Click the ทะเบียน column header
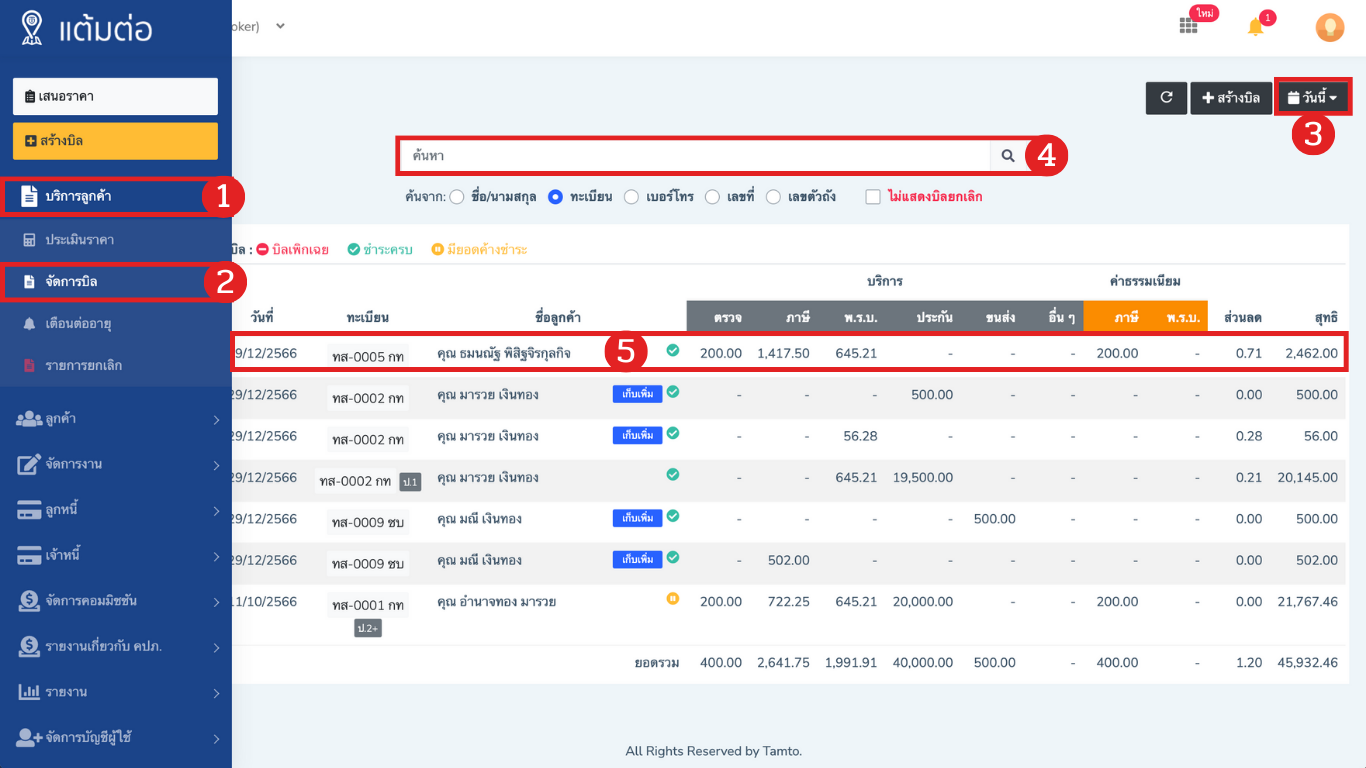The image size is (1366, 768). [x=368, y=317]
